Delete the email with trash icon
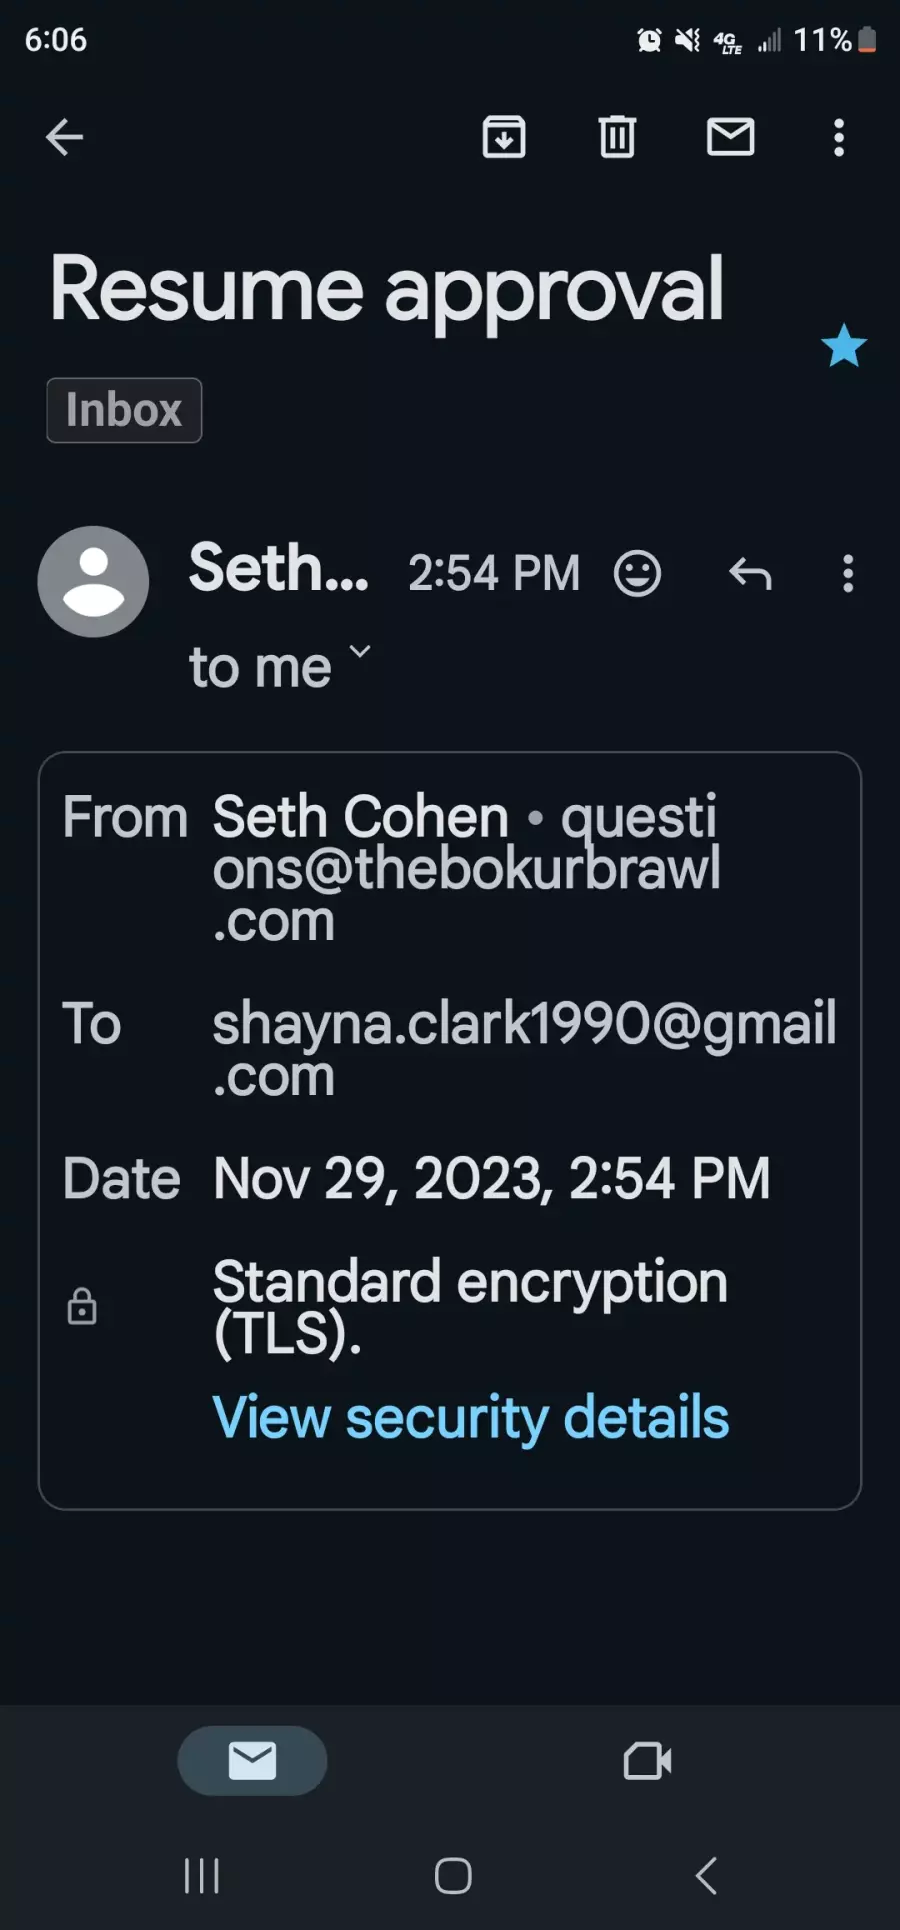 (x=617, y=137)
